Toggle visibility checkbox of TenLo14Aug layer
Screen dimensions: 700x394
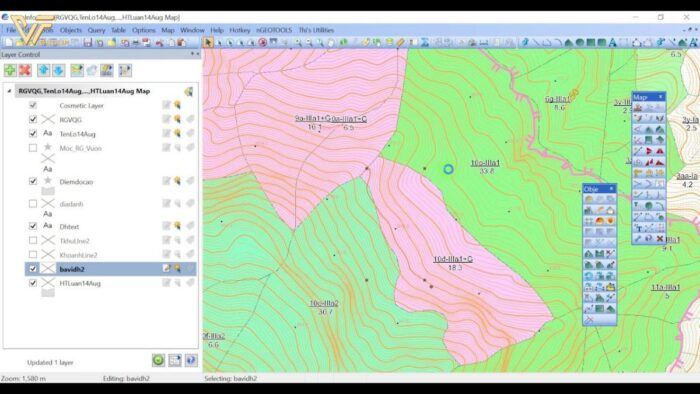coord(33,133)
